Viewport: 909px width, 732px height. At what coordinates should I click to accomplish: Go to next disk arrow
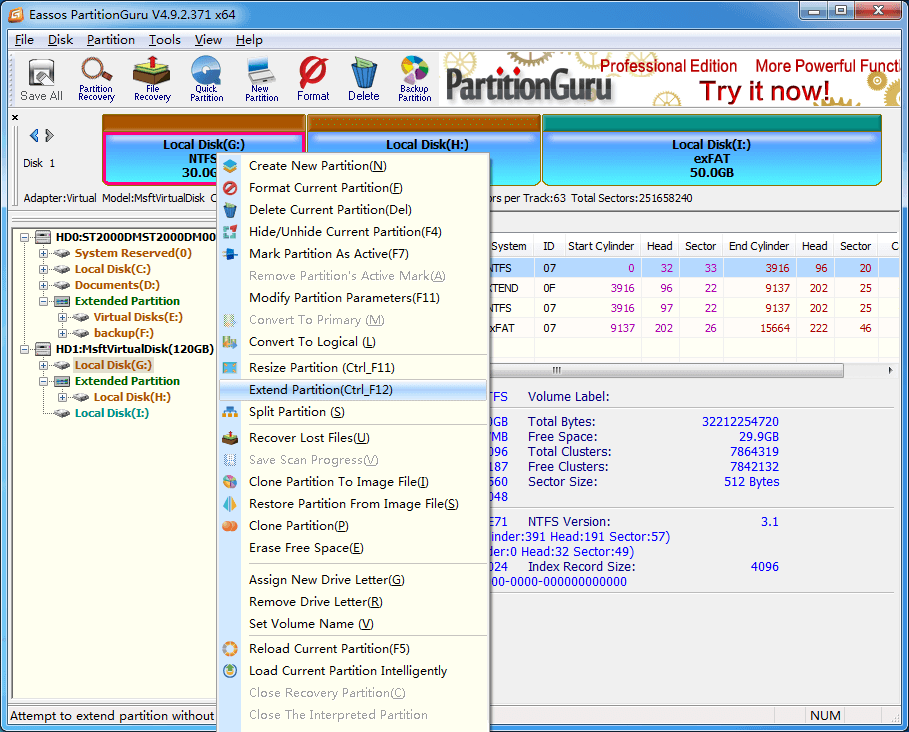(49, 136)
